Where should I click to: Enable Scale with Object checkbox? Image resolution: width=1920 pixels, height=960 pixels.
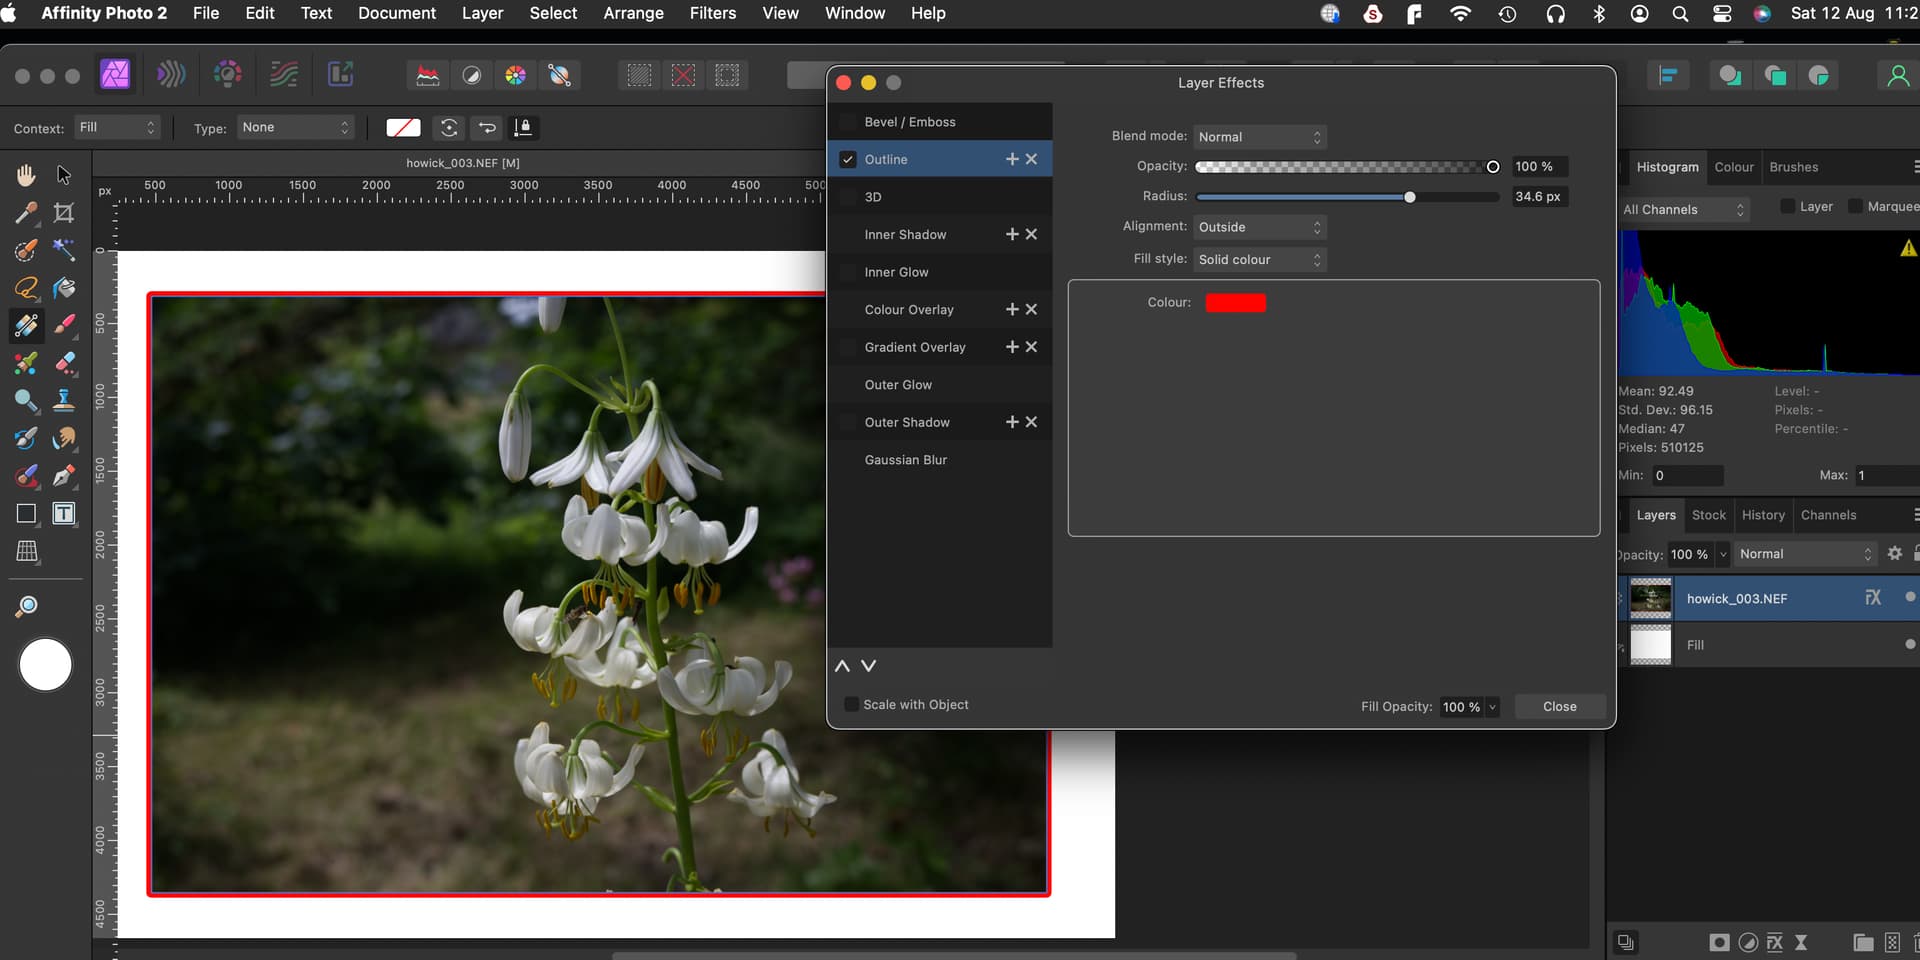pyautogui.click(x=851, y=705)
